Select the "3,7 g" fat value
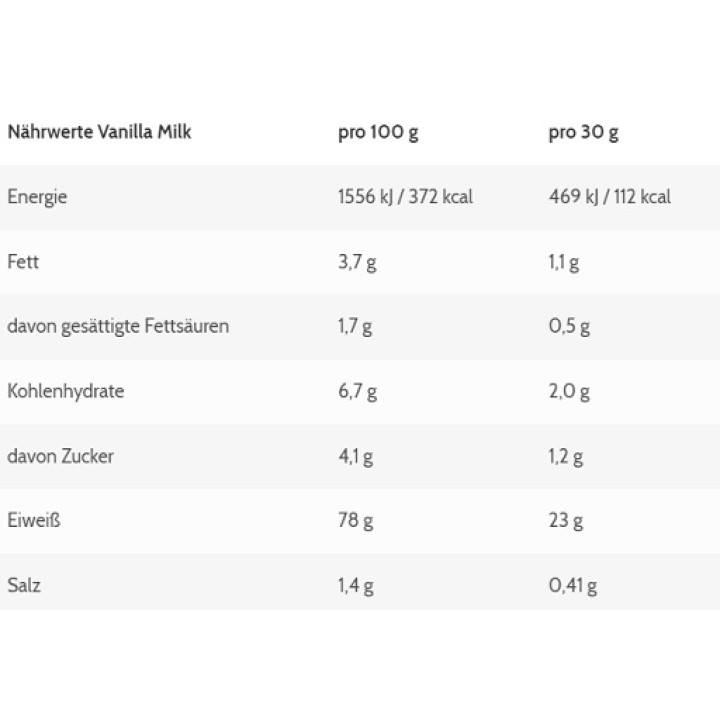This screenshot has width=720, height=720. tap(357, 262)
